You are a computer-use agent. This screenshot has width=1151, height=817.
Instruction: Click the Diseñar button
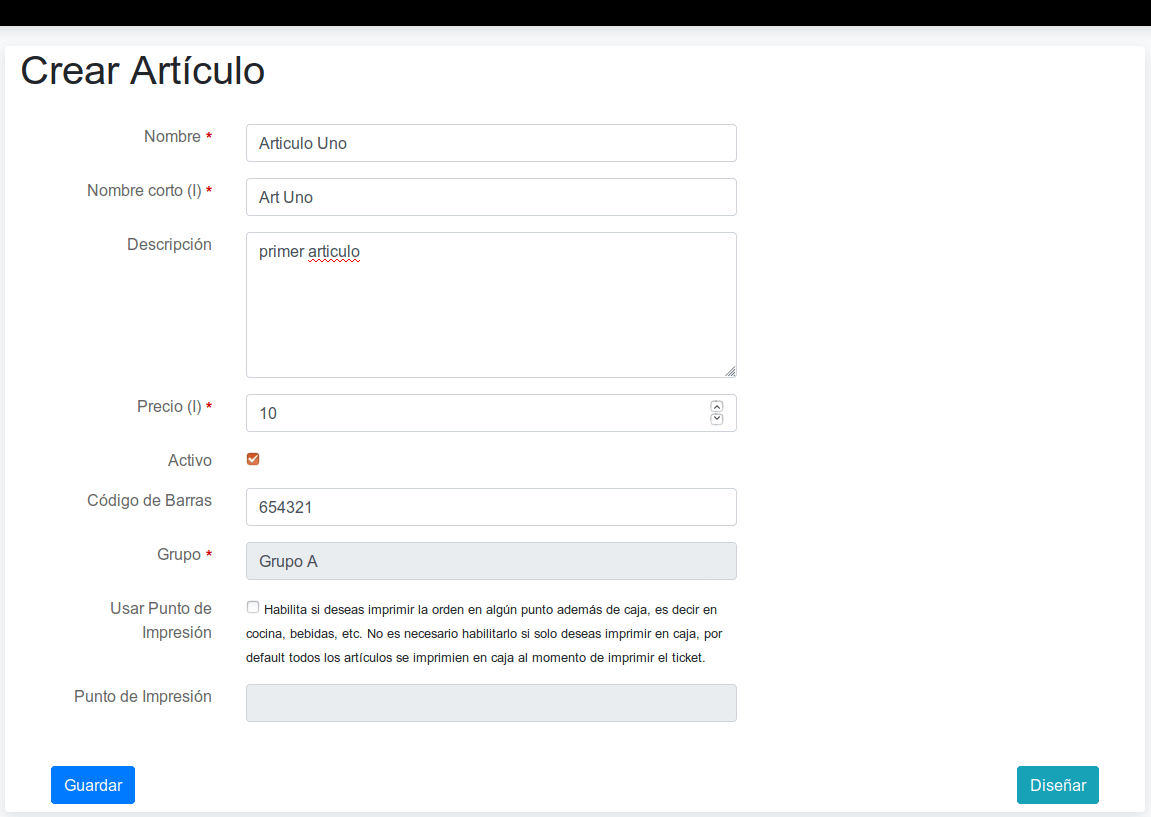point(1057,785)
